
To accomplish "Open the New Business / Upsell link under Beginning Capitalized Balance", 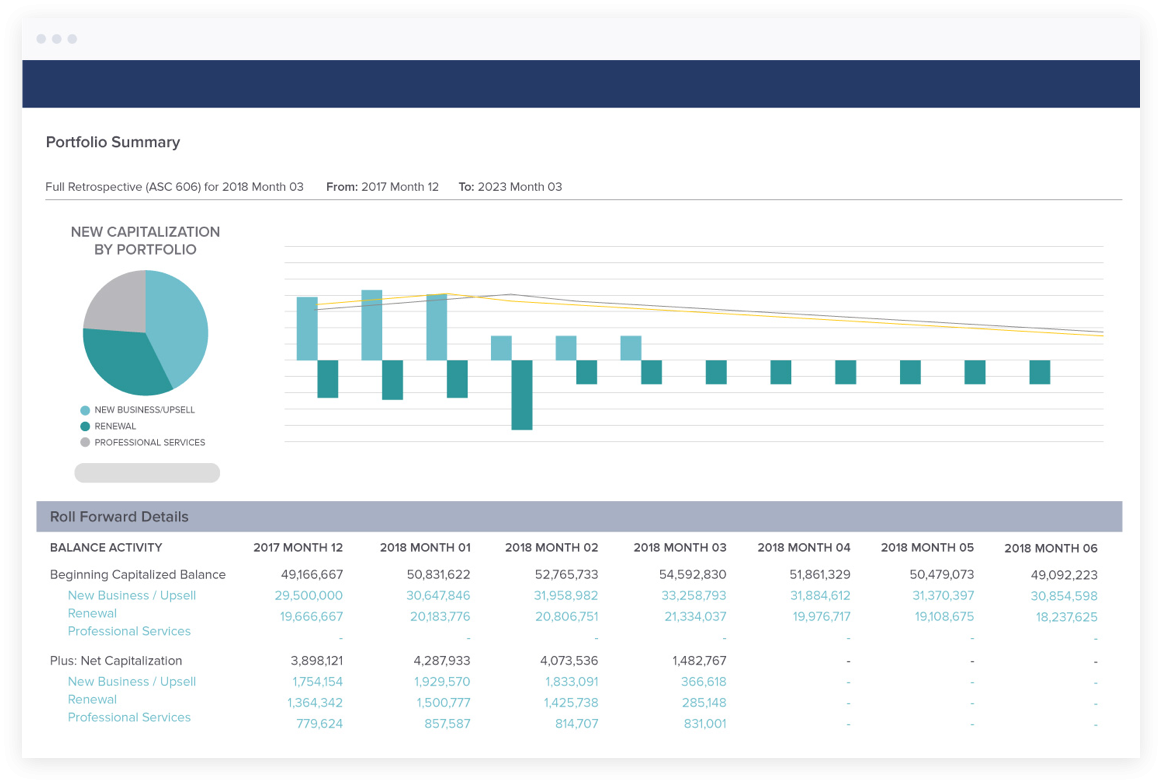I will point(131,595).
